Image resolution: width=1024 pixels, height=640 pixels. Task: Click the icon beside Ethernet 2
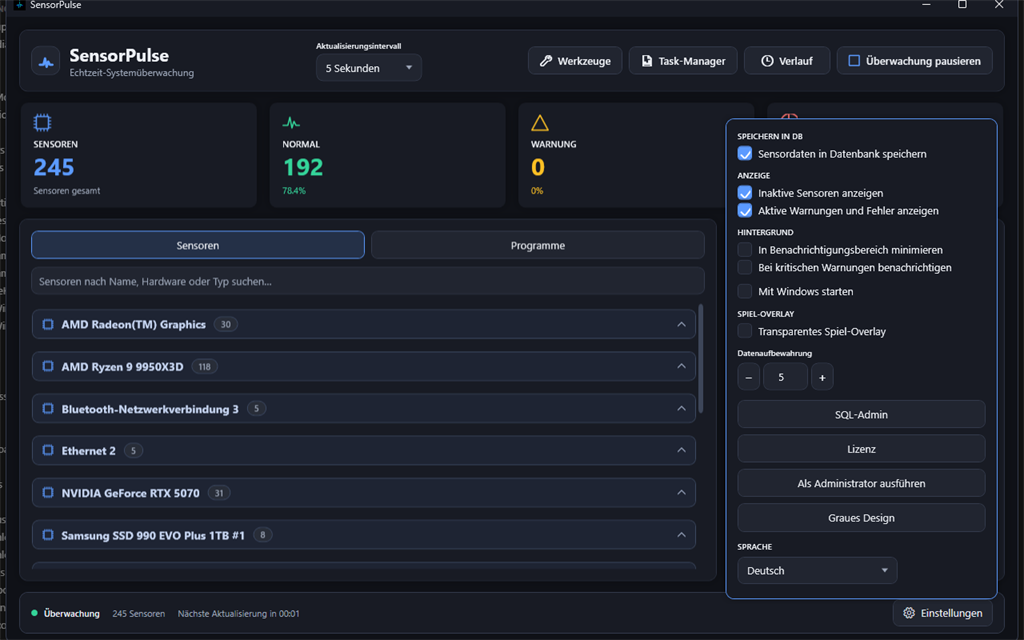tap(48, 450)
